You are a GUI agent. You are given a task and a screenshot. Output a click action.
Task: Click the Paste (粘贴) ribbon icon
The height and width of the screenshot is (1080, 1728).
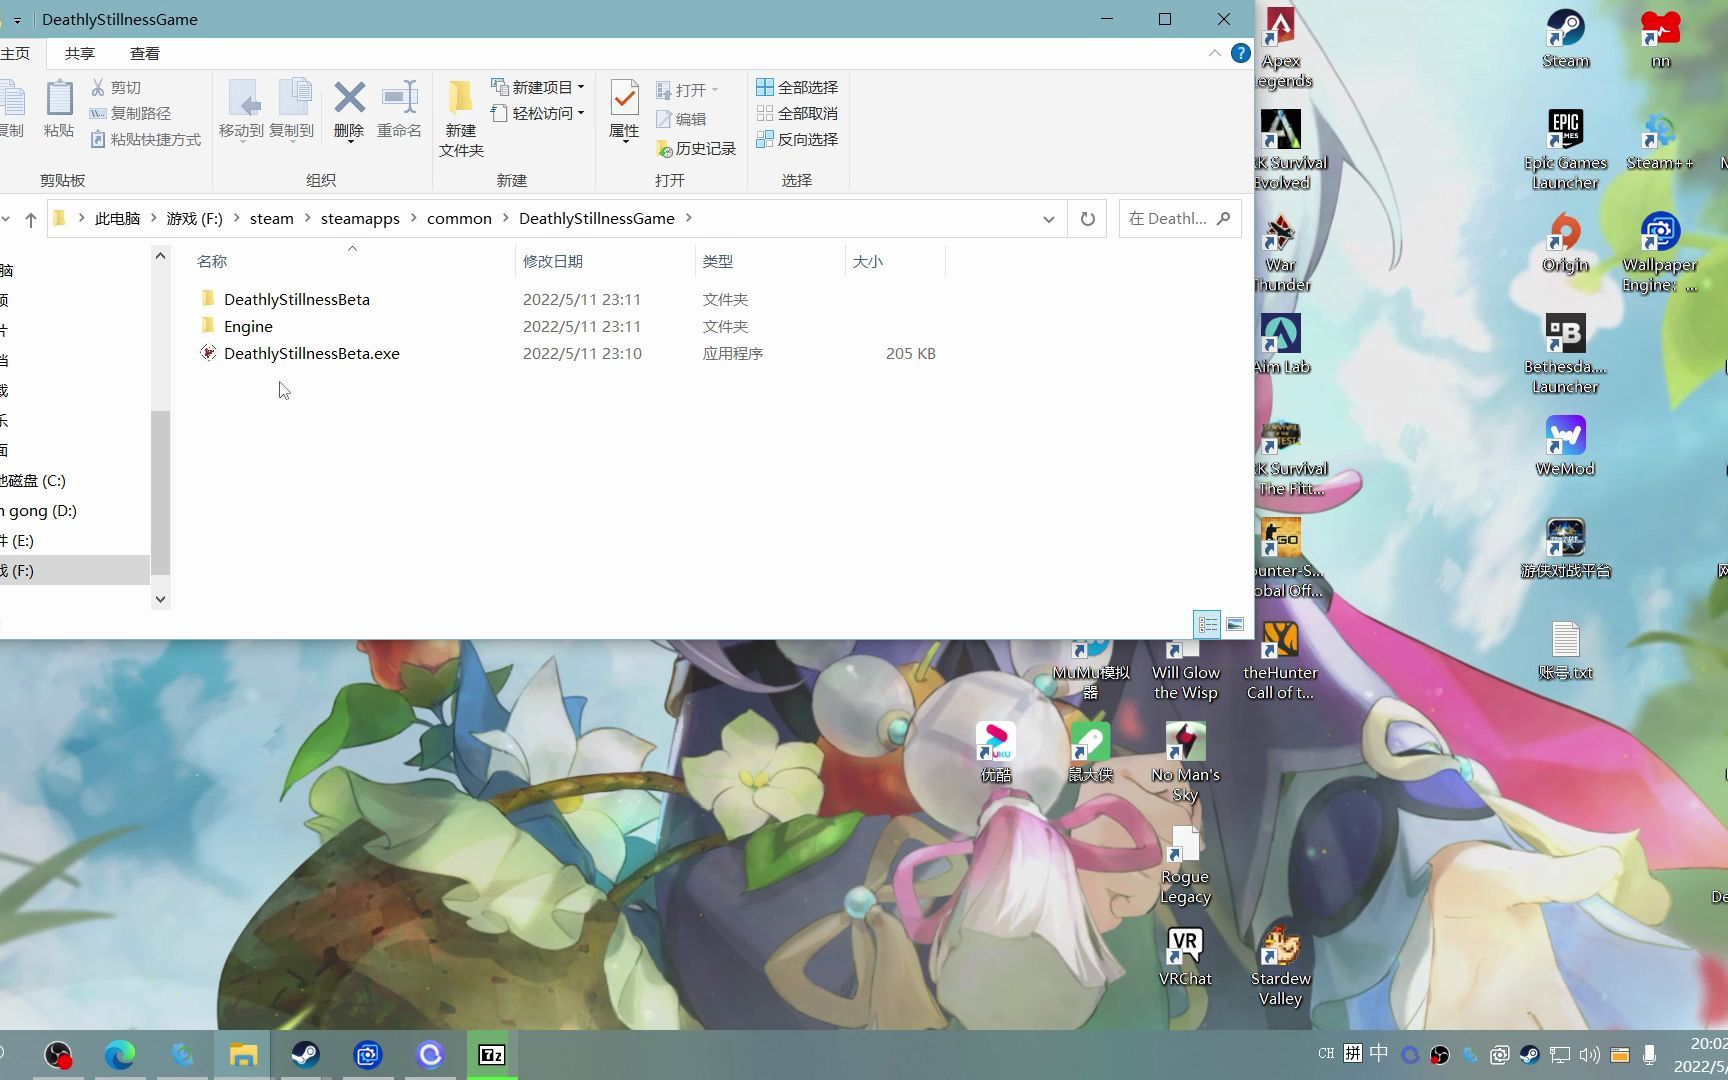click(59, 108)
